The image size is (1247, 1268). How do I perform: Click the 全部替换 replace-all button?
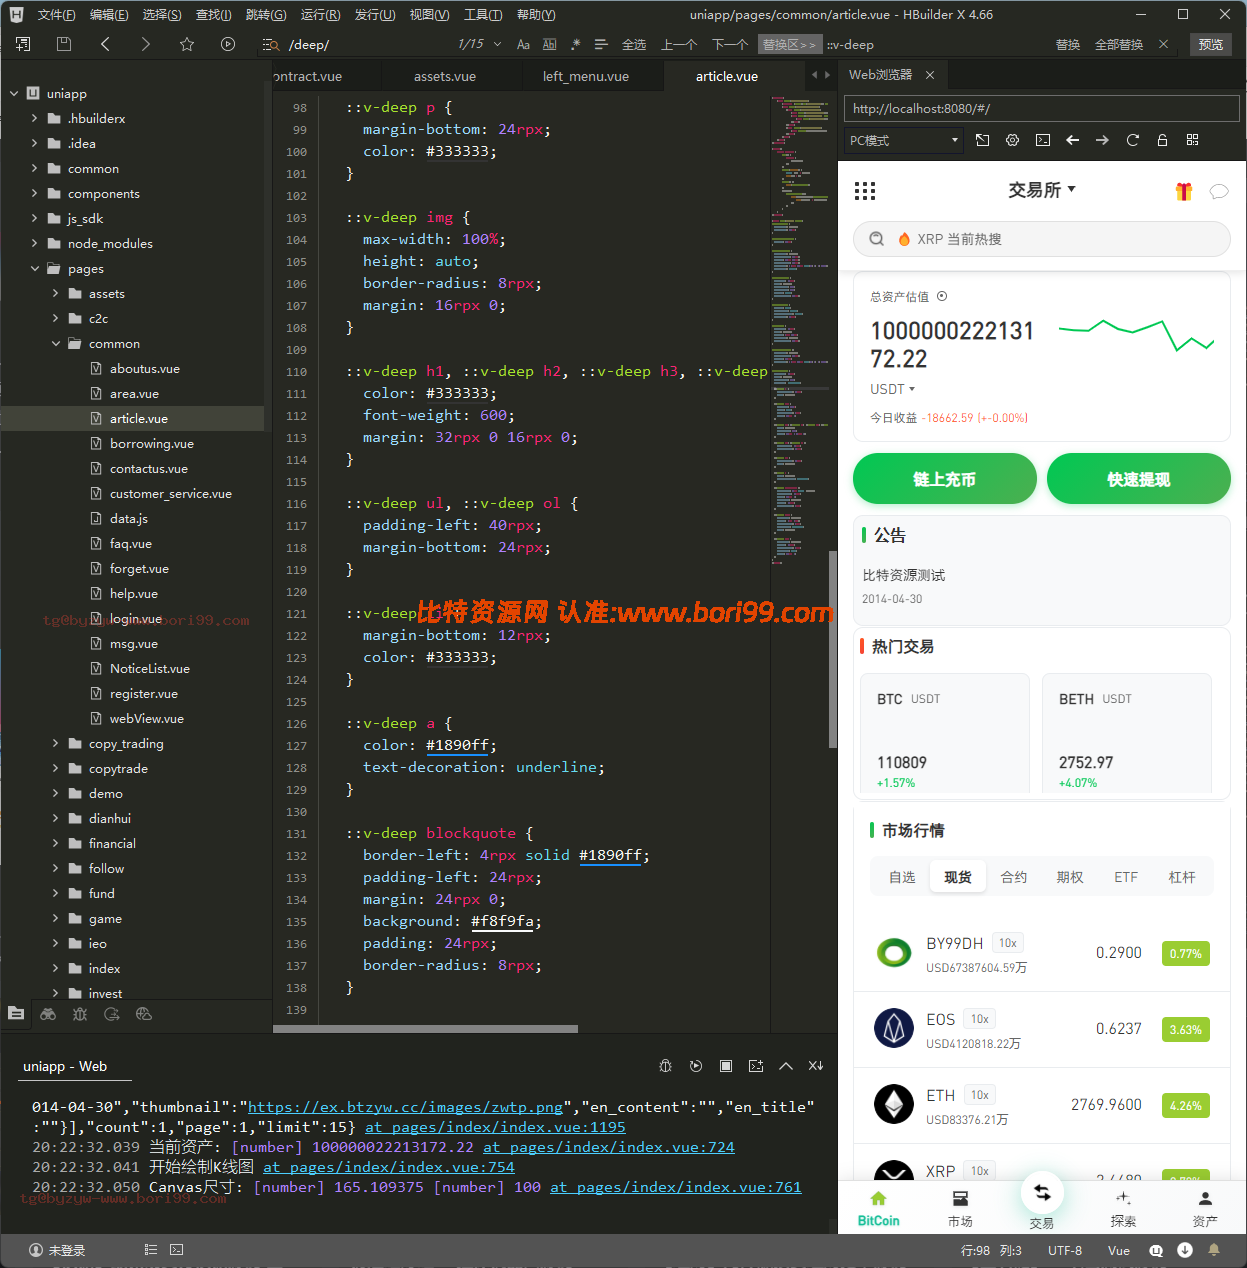click(x=1119, y=45)
